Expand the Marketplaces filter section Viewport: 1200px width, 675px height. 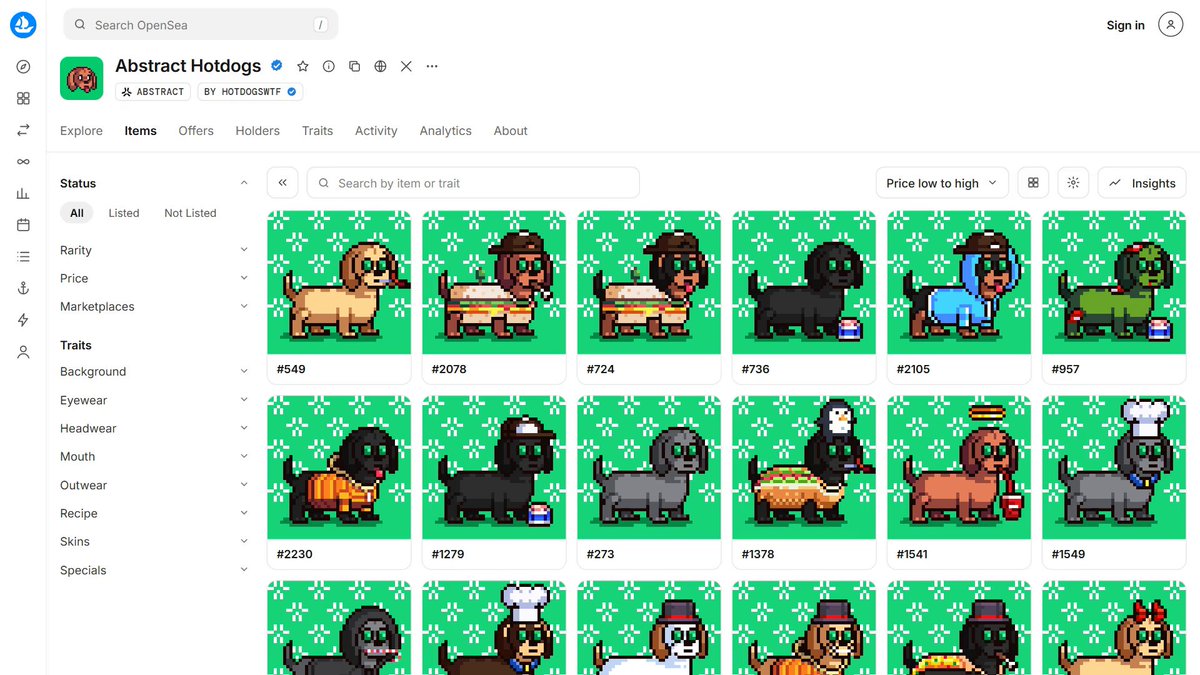[x=154, y=307]
